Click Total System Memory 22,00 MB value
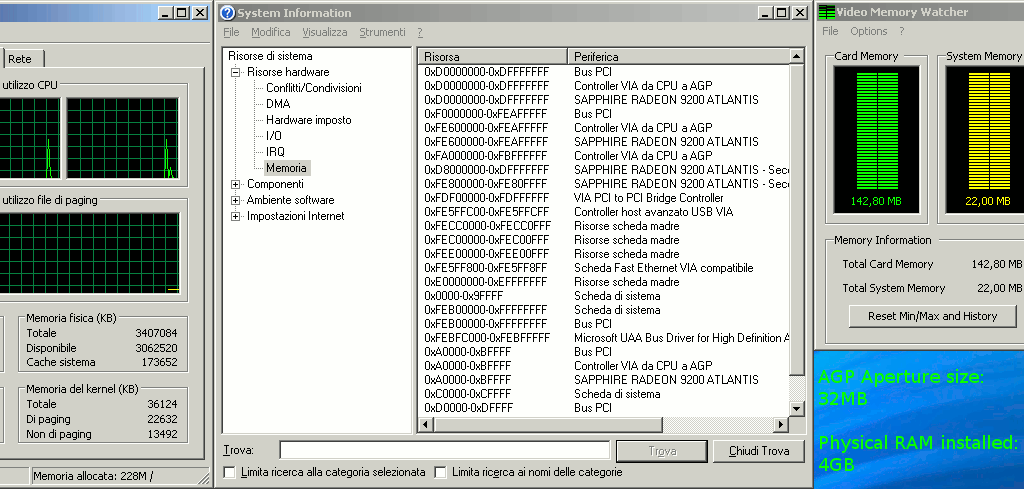The width and height of the screenshot is (1024, 489). point(999,288)
